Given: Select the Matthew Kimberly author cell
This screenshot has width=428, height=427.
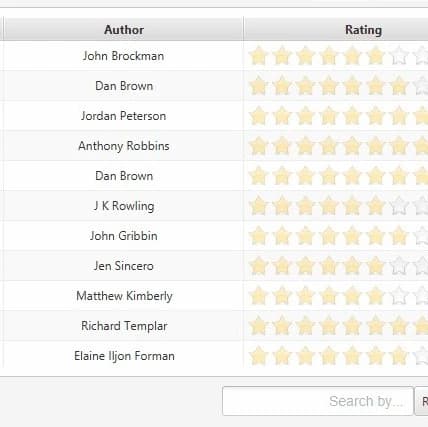Looking at the screenshot, I should click(x=124, y=296).
